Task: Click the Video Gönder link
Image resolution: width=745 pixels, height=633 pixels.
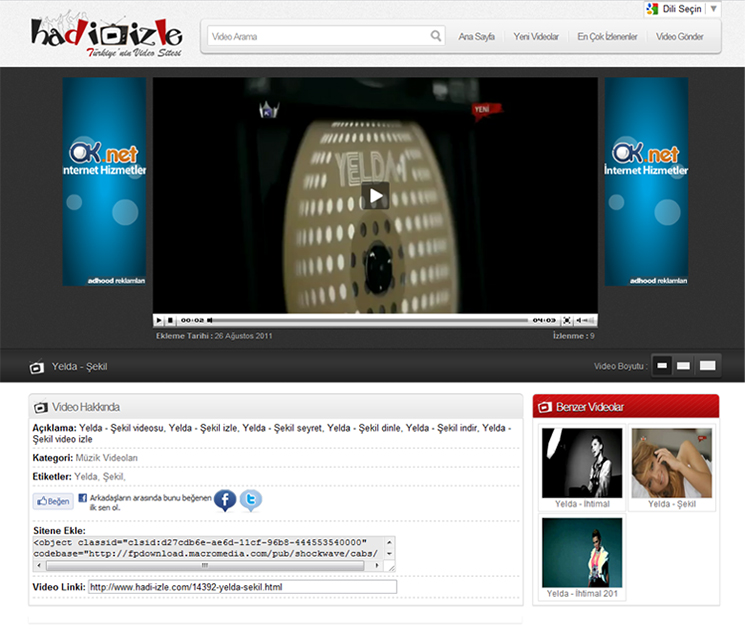Action: [x=680, y=37]
